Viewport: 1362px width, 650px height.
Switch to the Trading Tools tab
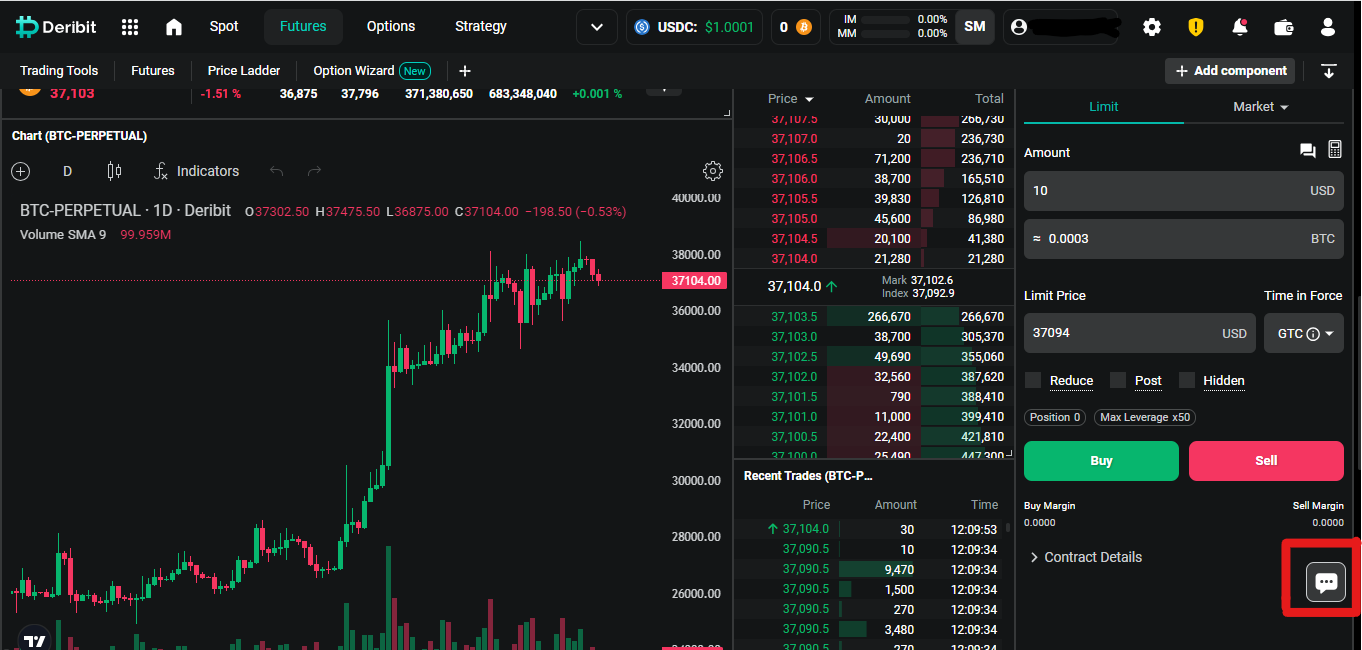[x=59, y=71]
